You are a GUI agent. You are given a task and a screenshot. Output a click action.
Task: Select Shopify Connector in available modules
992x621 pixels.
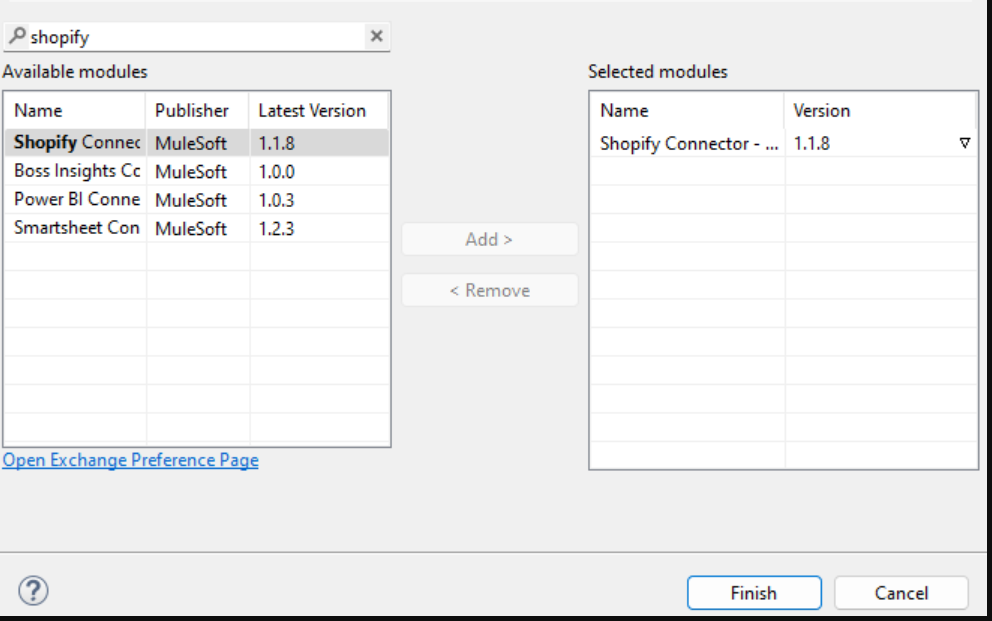(x=77, y=143)
